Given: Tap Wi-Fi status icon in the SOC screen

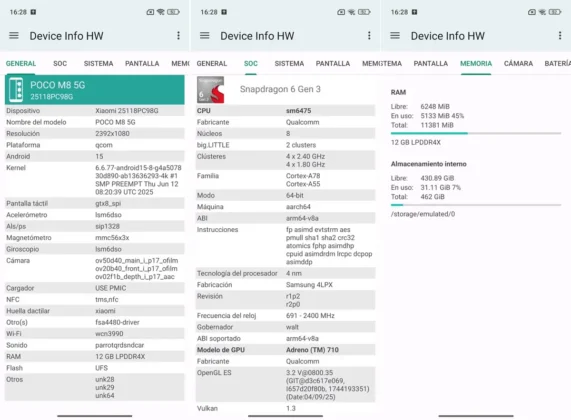Looking at the screenshot, I should coord(351,12).
